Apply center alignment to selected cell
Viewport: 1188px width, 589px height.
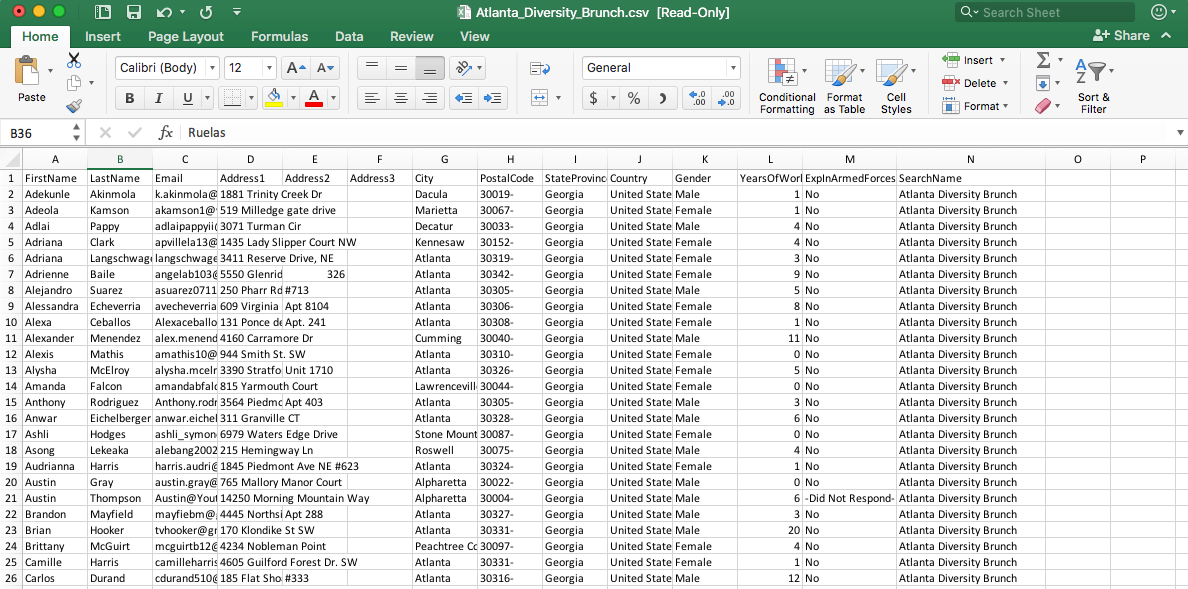[x=400, y=97]
